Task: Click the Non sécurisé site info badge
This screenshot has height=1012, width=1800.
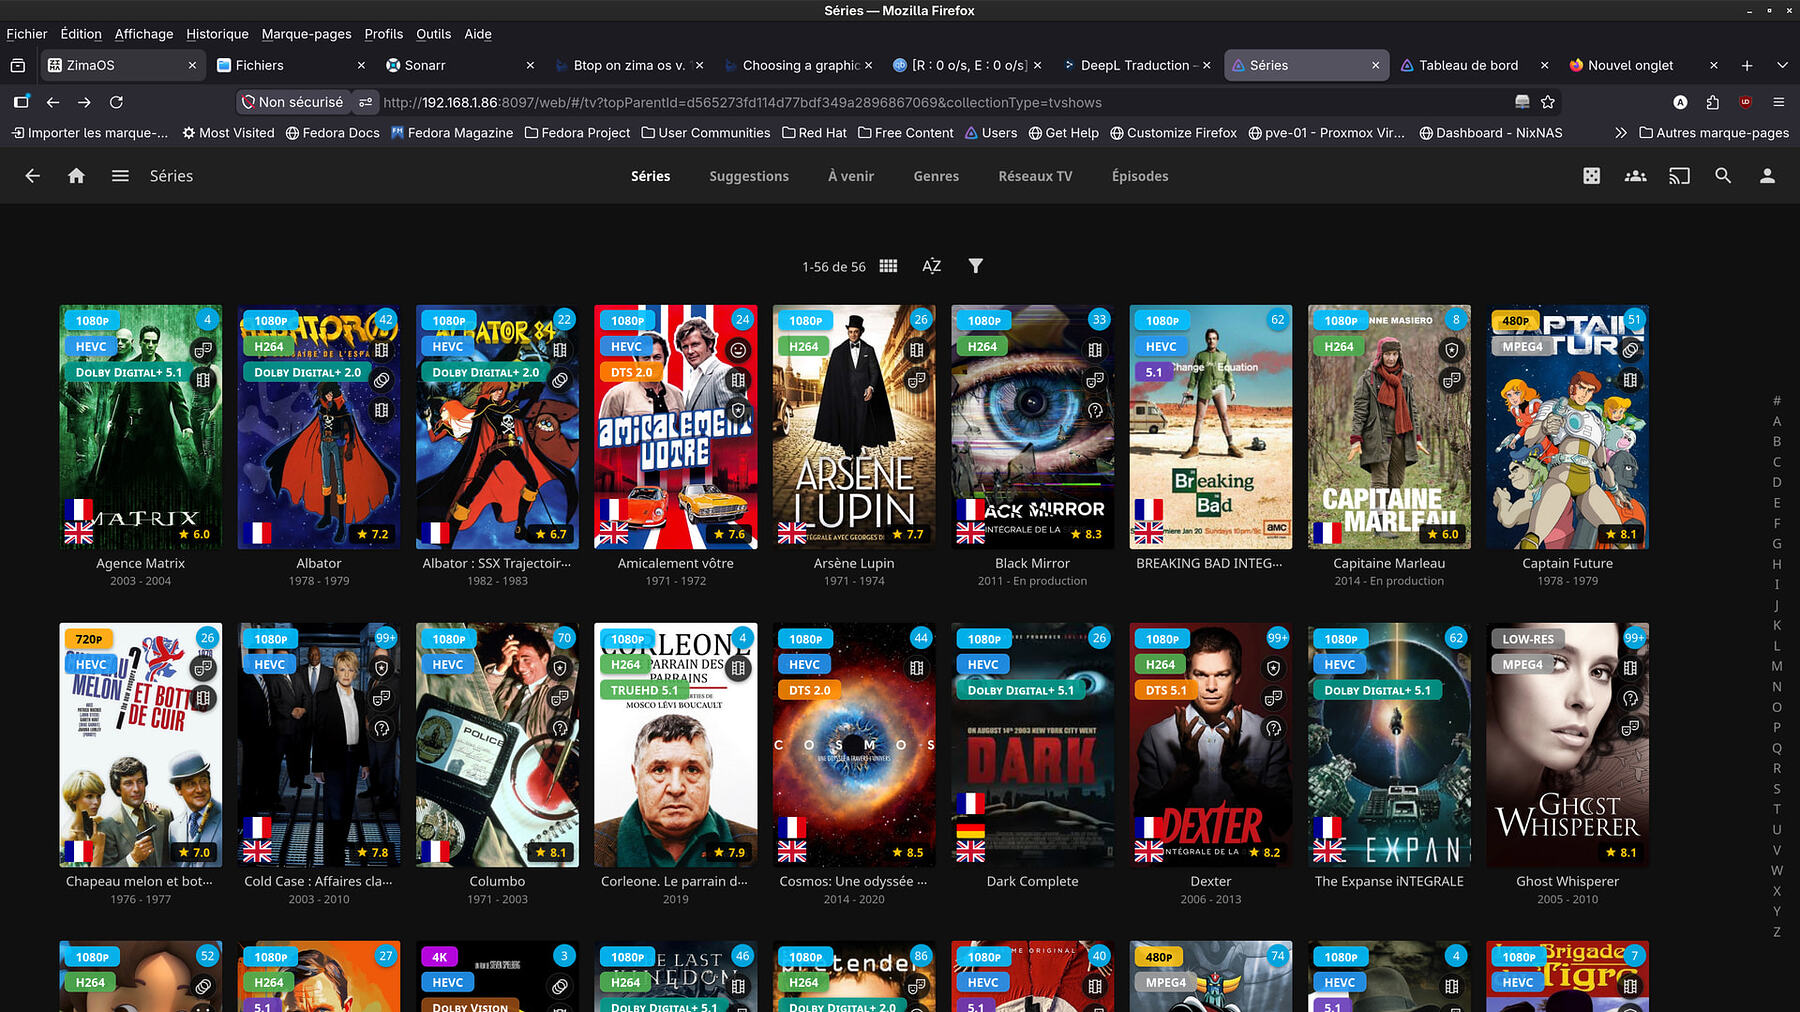Action: coord(292,102)
